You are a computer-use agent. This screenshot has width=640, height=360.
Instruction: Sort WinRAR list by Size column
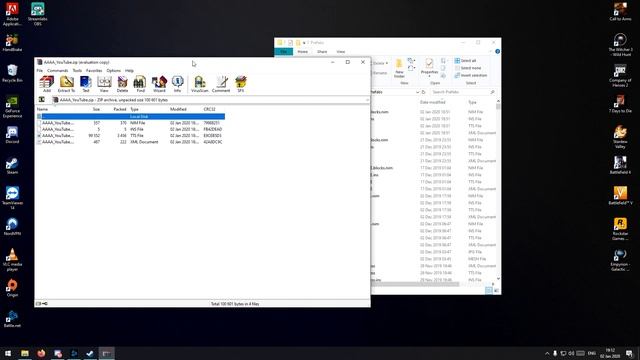96,109
